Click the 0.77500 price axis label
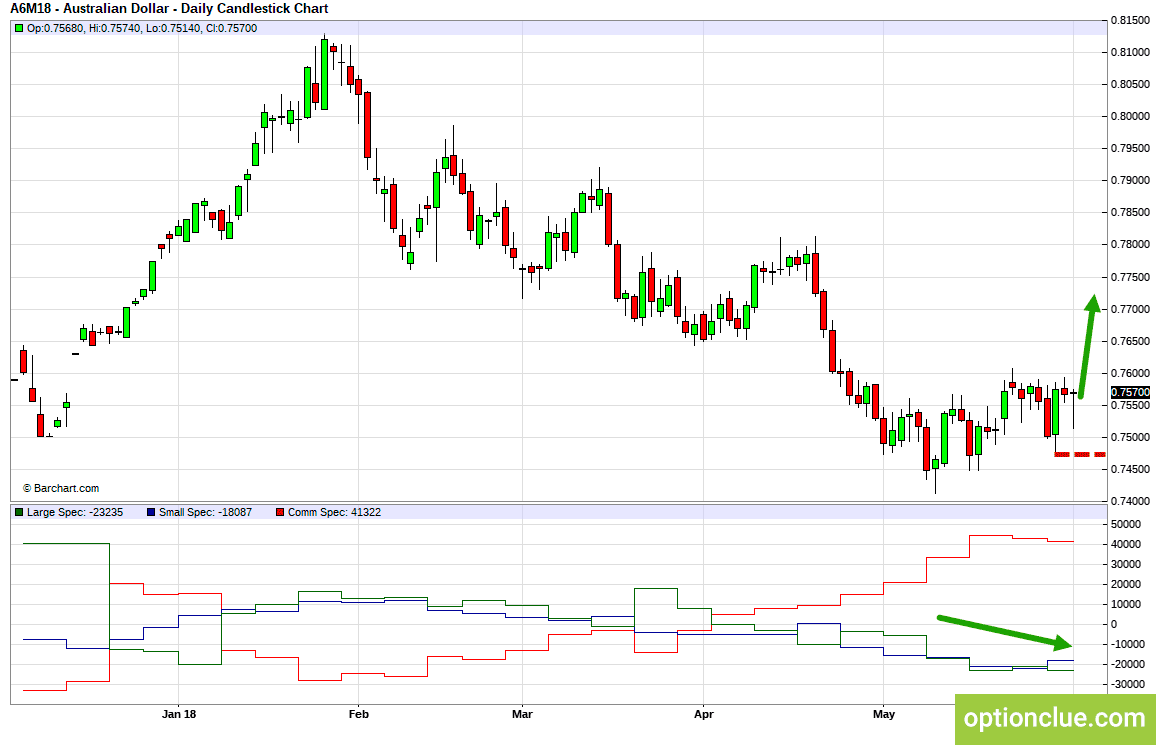The image size is (1156, 745). click(1129, 277)
